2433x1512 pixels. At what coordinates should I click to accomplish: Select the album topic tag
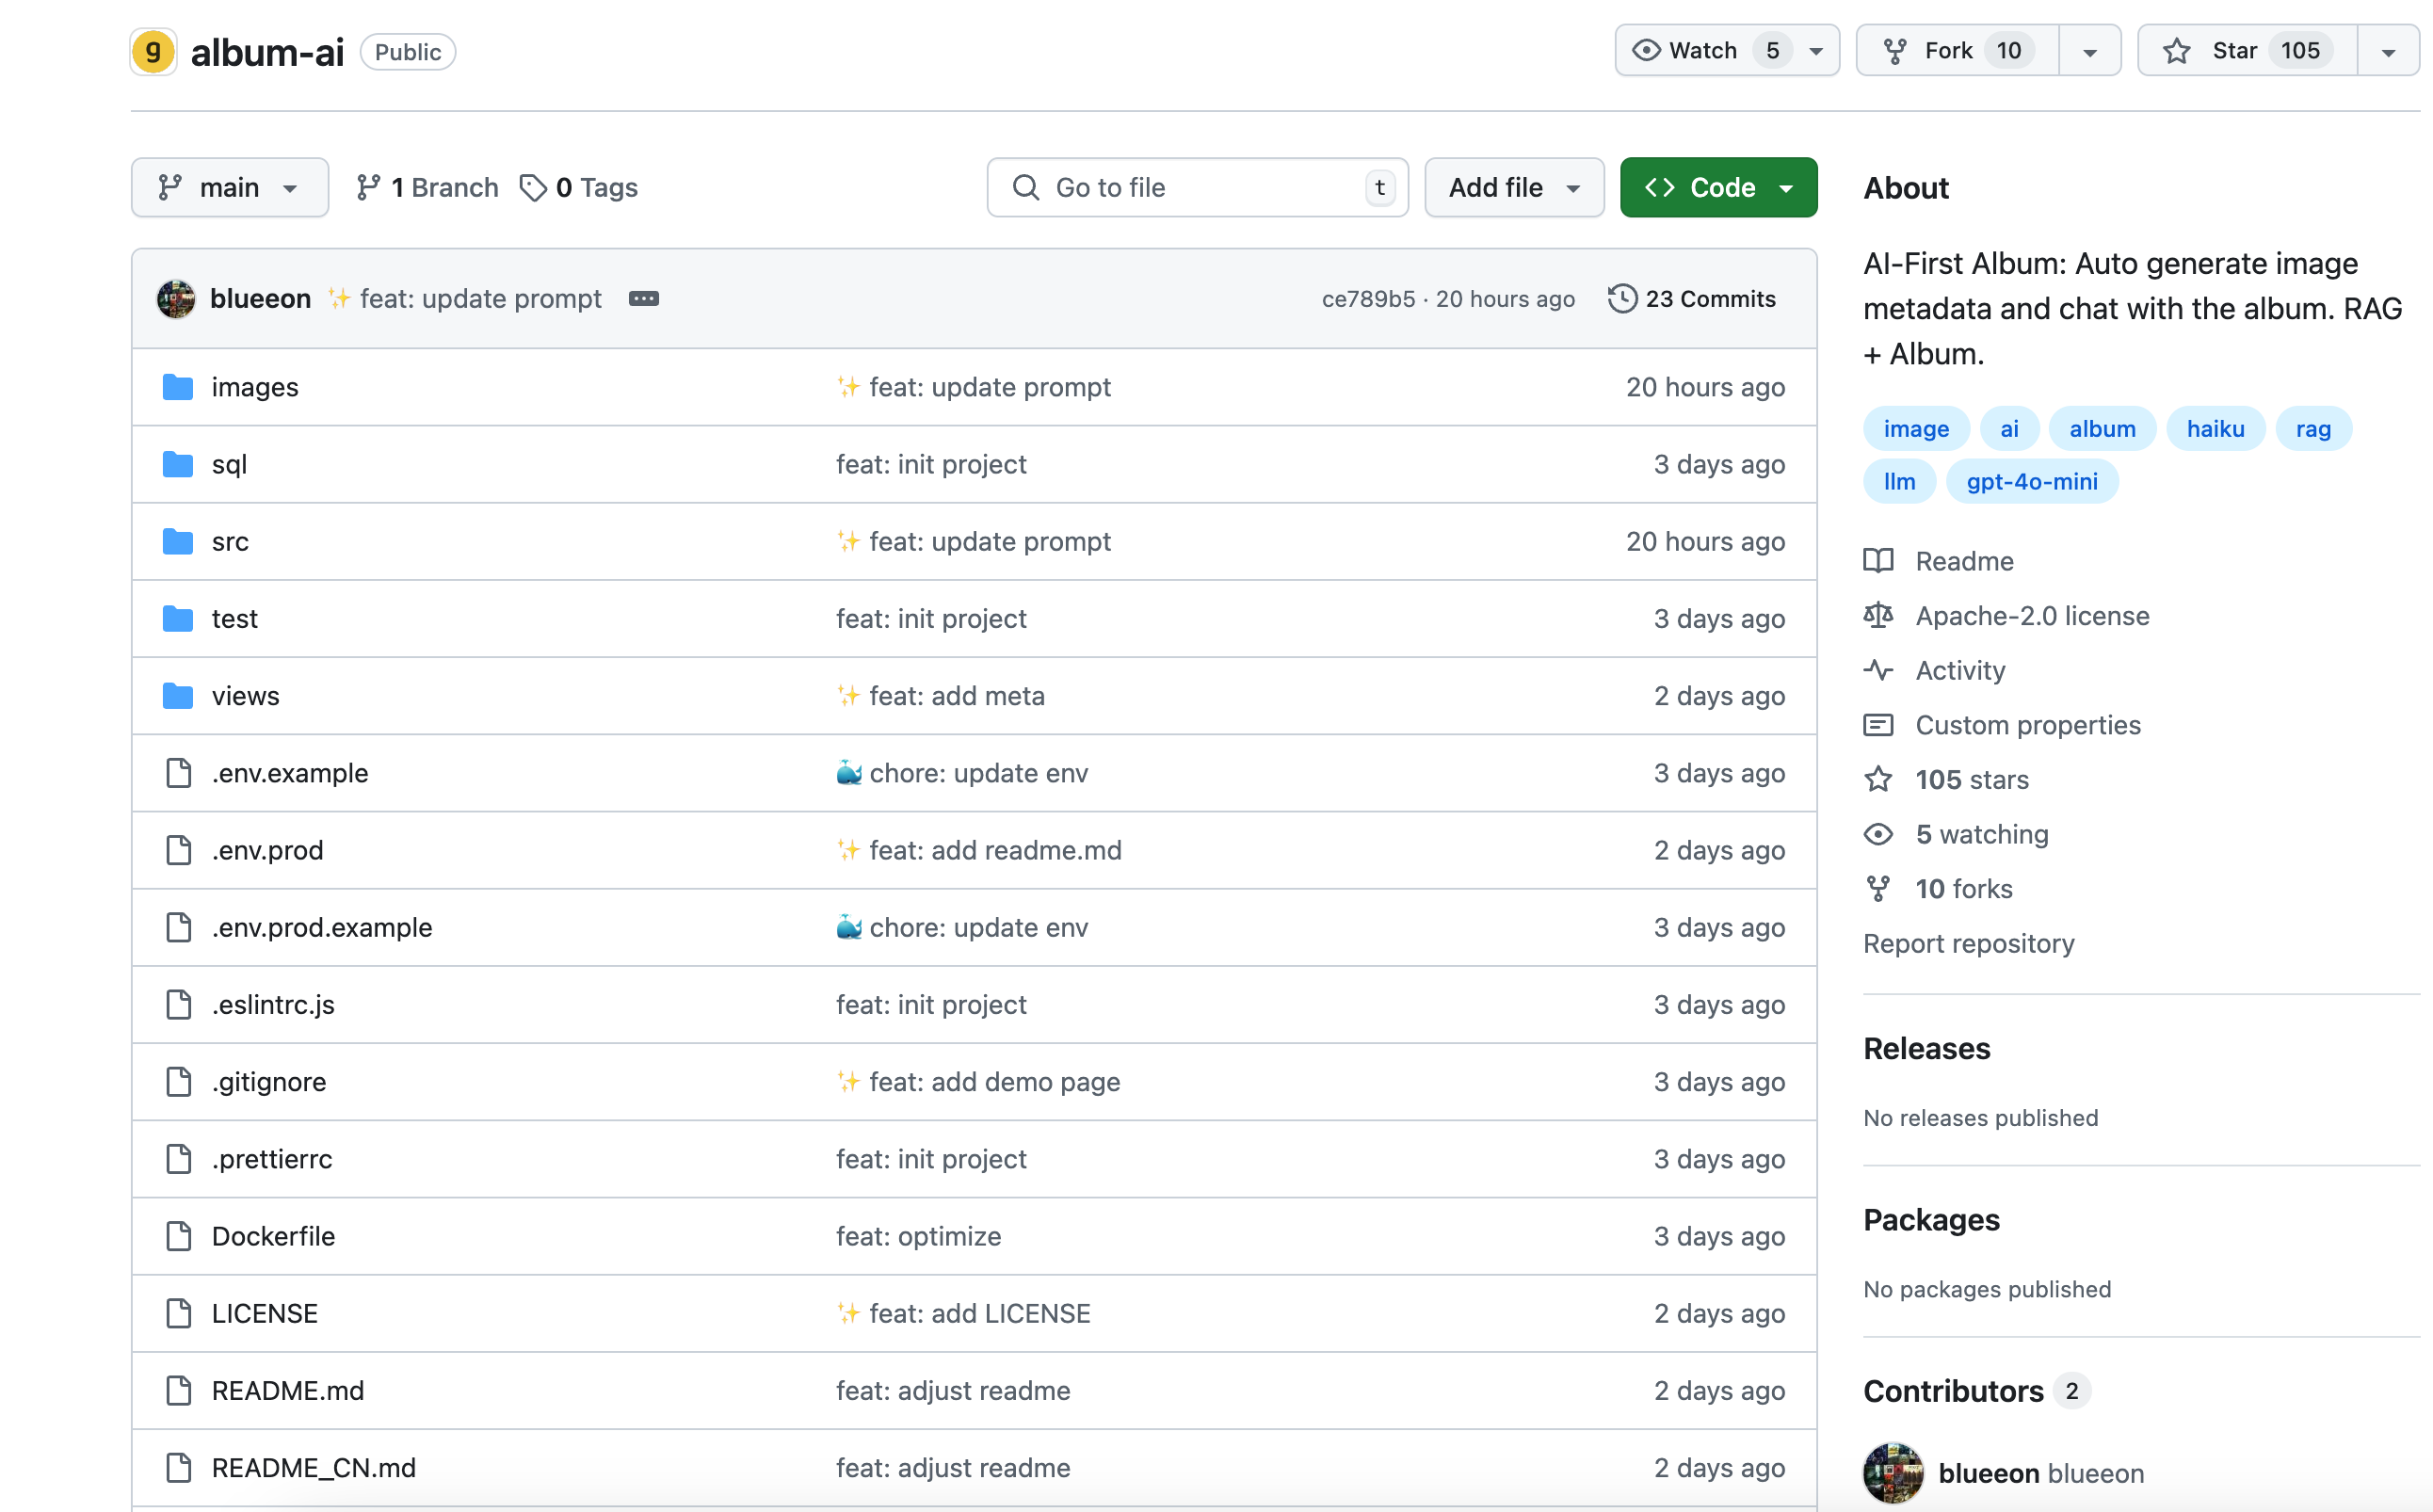point(2102,429)
